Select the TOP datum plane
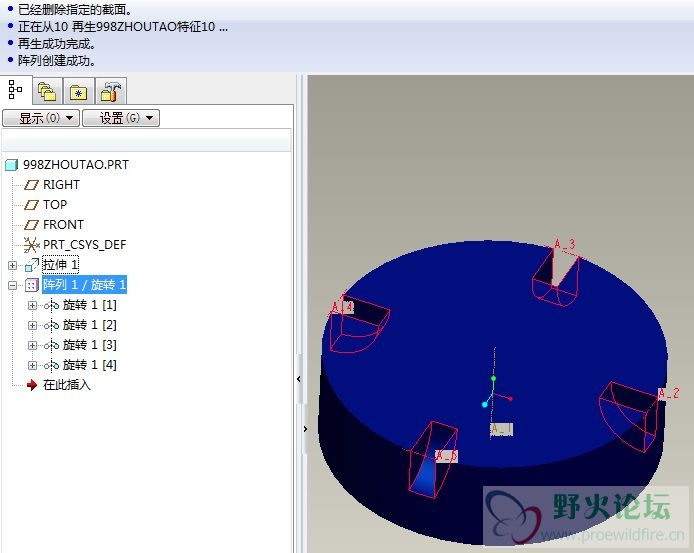Screen dimensions: 694x553 [55, 205]
